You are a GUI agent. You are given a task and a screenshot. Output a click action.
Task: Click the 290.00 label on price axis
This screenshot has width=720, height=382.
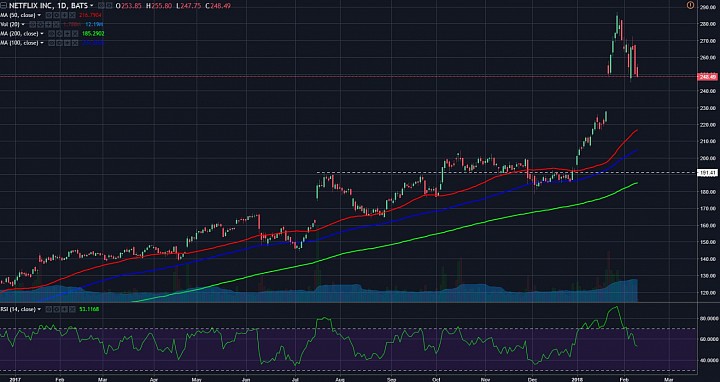[708, 7]
